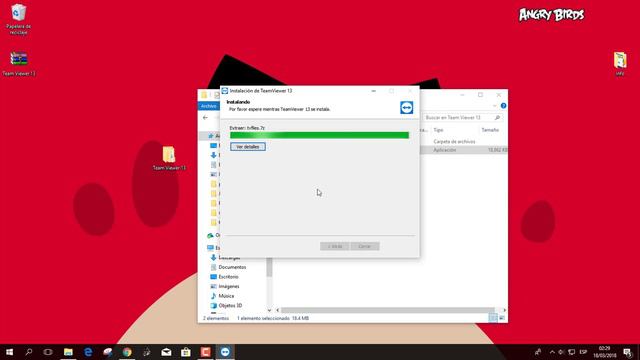Expand the File Explorer ribbon chevron

click(x=495, y=106)
